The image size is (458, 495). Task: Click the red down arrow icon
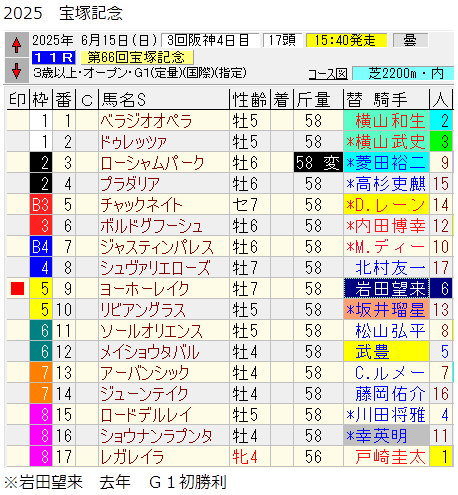click(x=16, y=71)
